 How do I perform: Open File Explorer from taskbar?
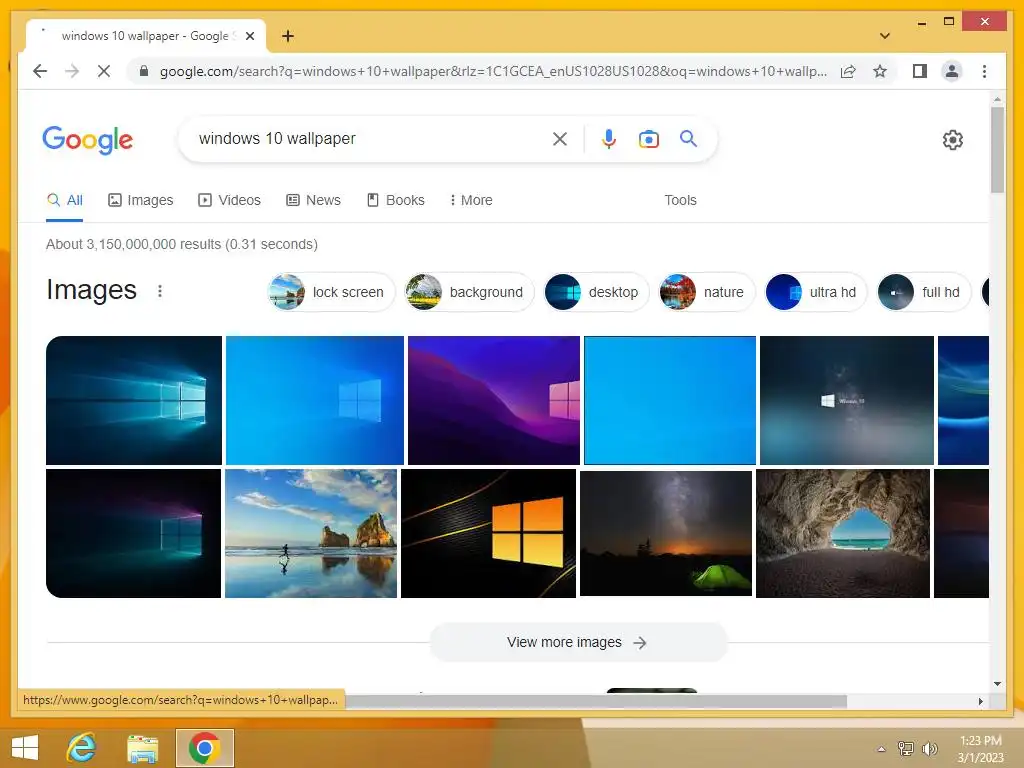click(142, 748)
